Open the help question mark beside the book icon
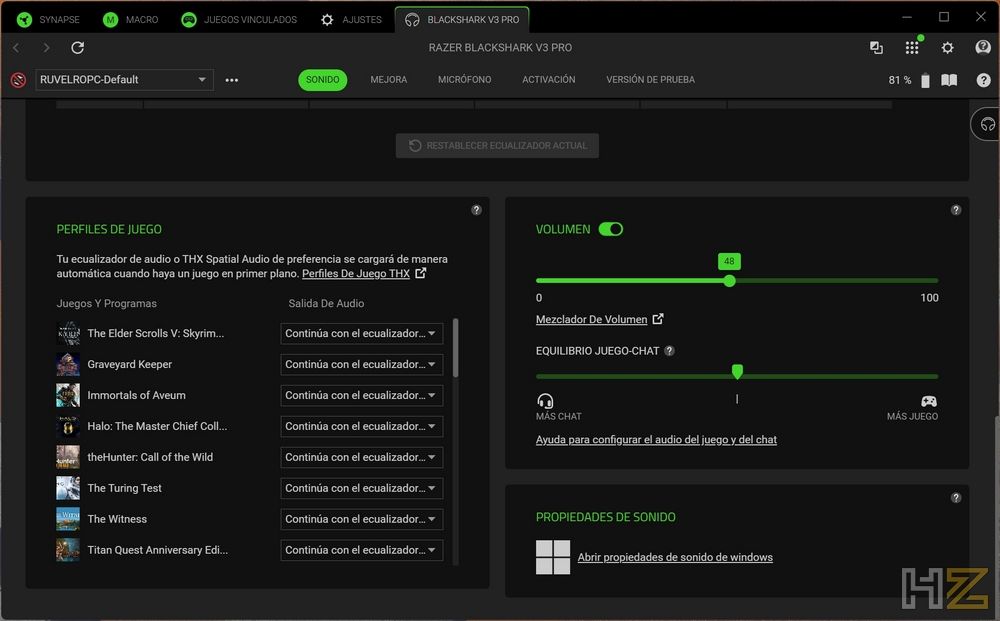 coord(983,80)
